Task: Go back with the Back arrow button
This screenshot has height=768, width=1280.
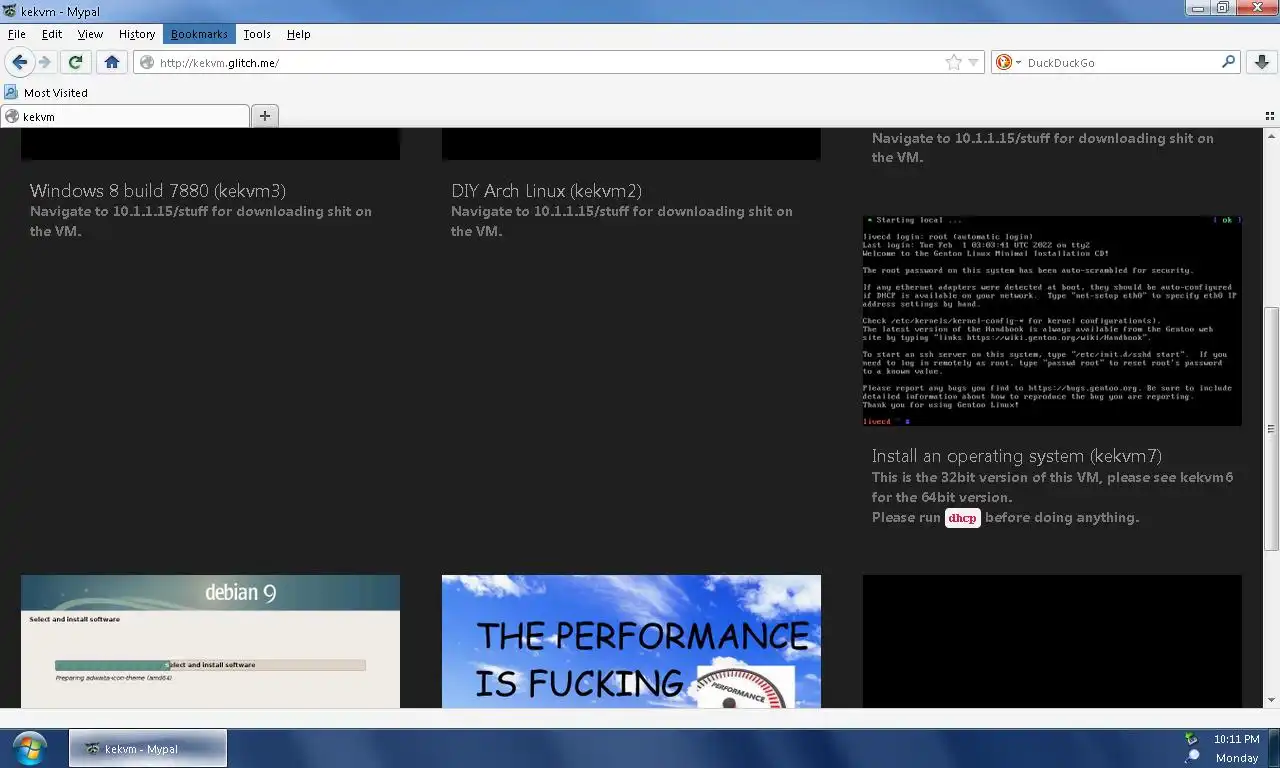Action: click(19, 62)
